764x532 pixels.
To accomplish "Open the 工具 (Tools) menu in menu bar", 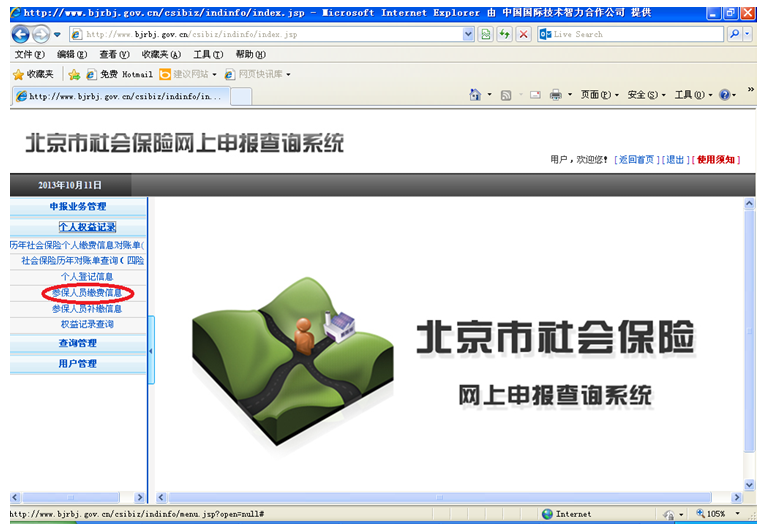I will [208, 54].
